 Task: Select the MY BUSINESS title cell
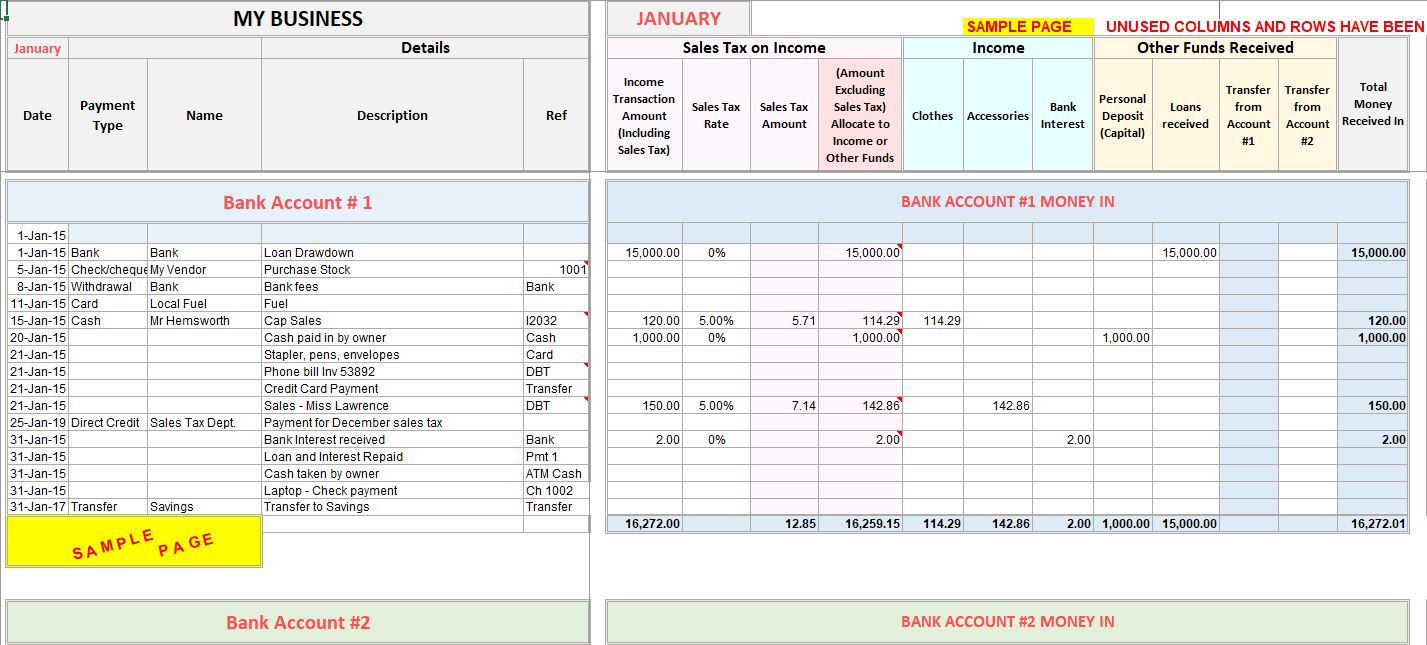tap(298, 18)
